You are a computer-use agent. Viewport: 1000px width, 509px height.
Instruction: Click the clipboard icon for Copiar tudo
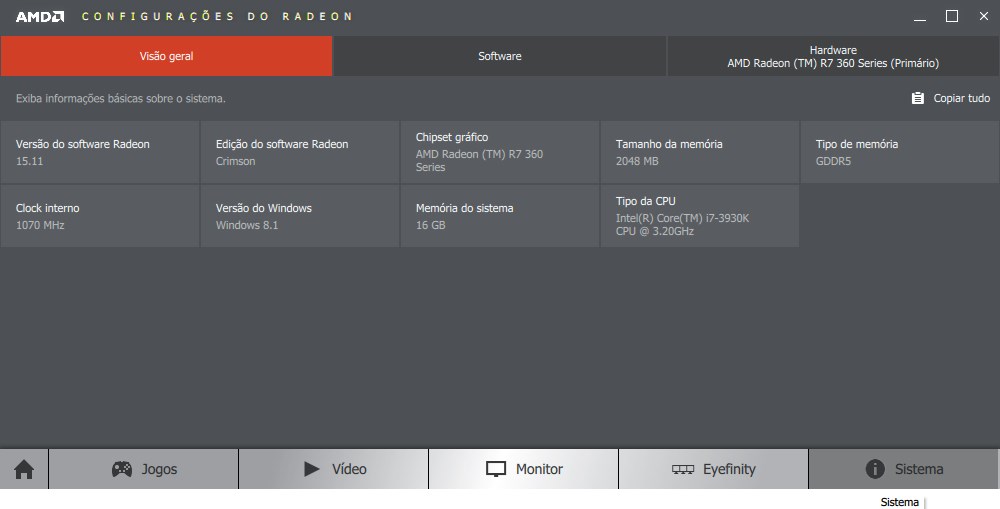[918, 98]
